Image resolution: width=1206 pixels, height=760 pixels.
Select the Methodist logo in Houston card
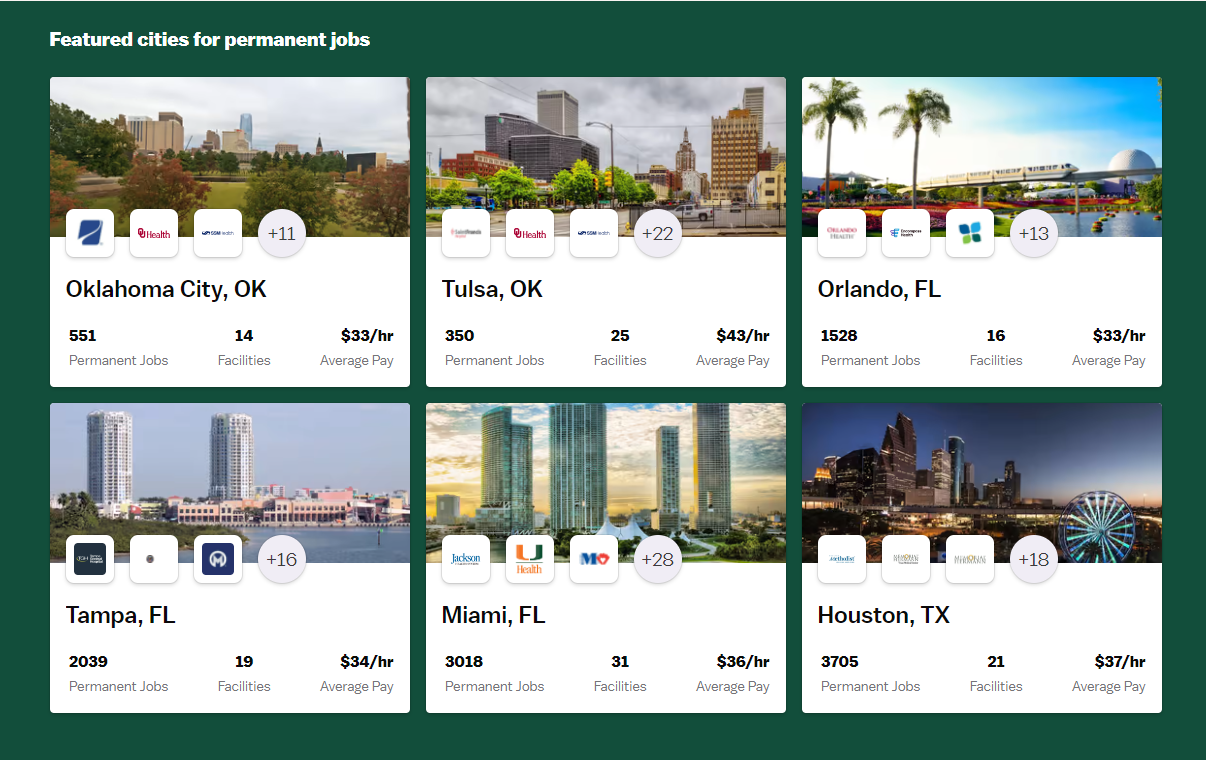(x=842, y=559)
